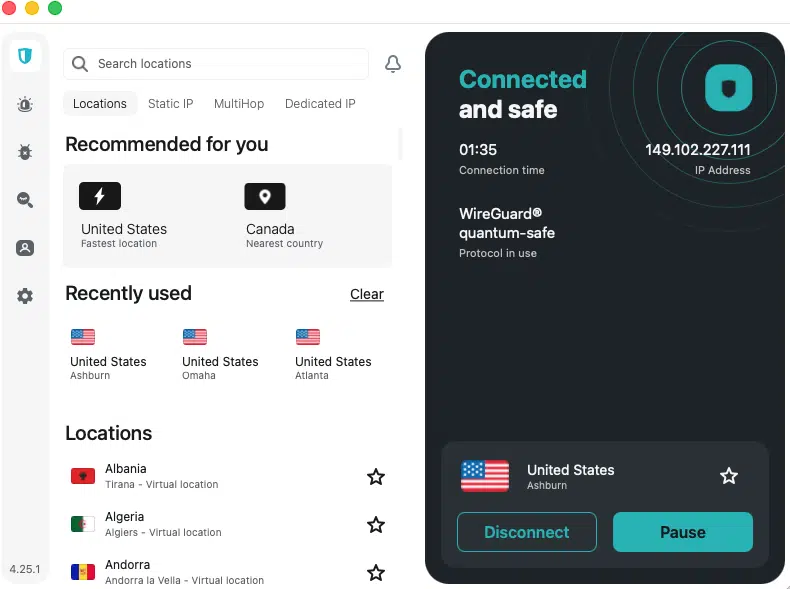Switch to the MultiHop tab

pos(239,104)
